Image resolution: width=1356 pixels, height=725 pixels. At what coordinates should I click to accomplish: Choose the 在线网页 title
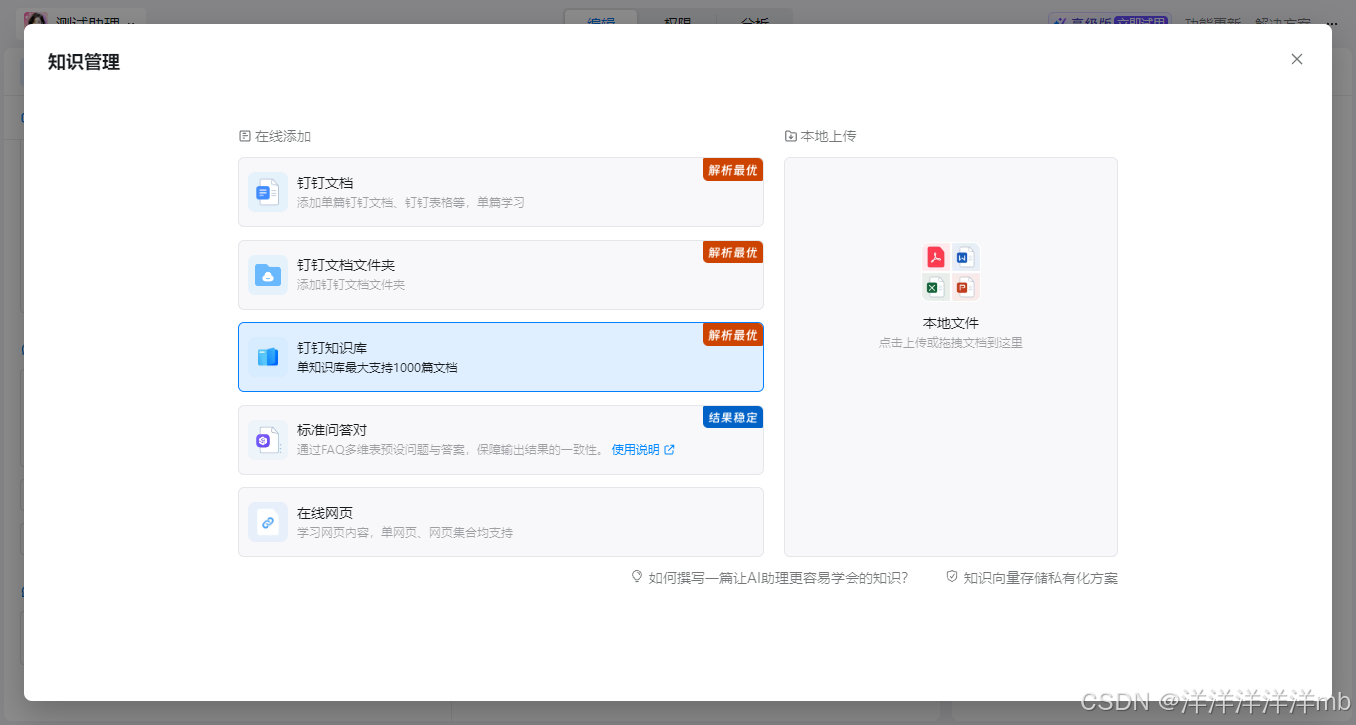tap(325, 513)
